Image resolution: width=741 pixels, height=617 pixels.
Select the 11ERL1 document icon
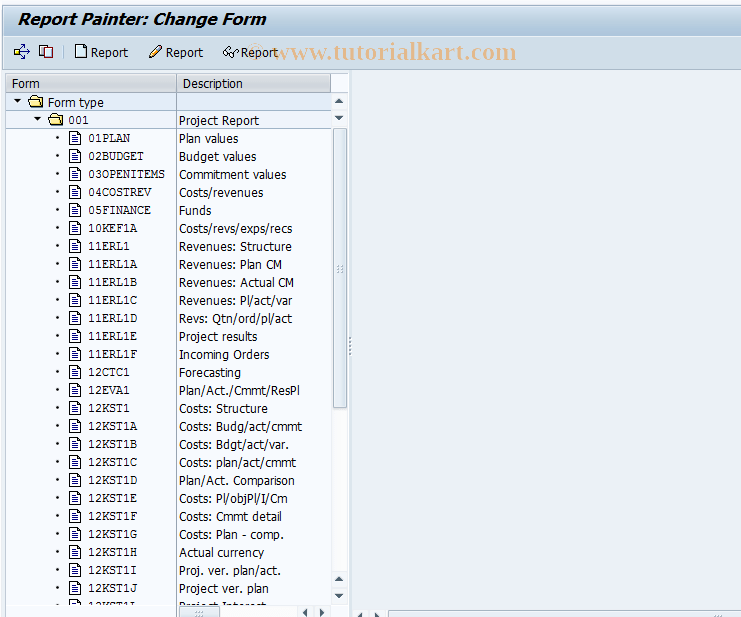pyautogui.click(x=75, y=246)
